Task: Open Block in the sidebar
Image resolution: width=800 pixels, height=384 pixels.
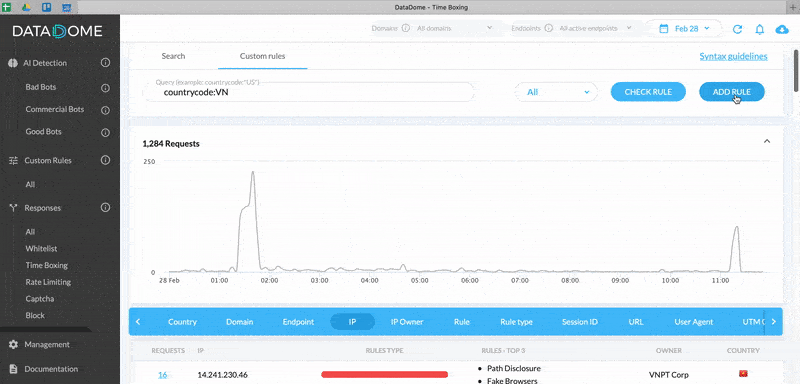Action: tap(35, 315)
